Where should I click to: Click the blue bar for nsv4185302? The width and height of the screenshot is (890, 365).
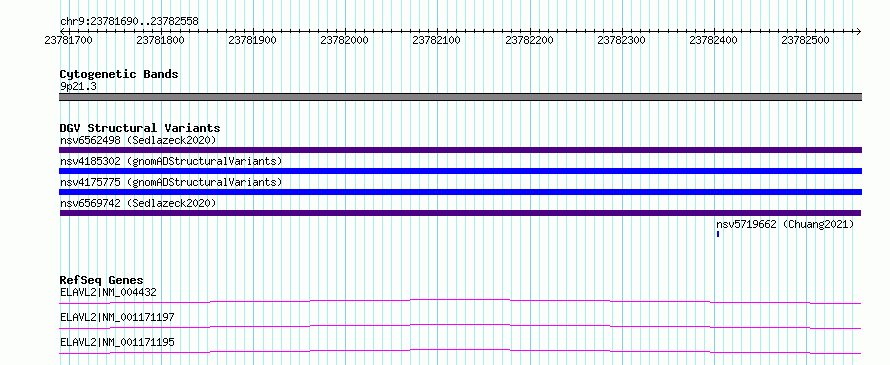(461, 171)
